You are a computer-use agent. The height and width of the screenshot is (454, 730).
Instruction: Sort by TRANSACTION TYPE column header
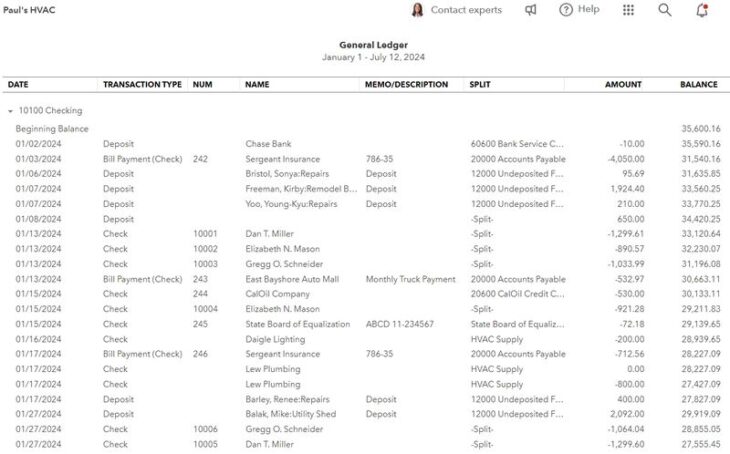(x=142, y=84)
